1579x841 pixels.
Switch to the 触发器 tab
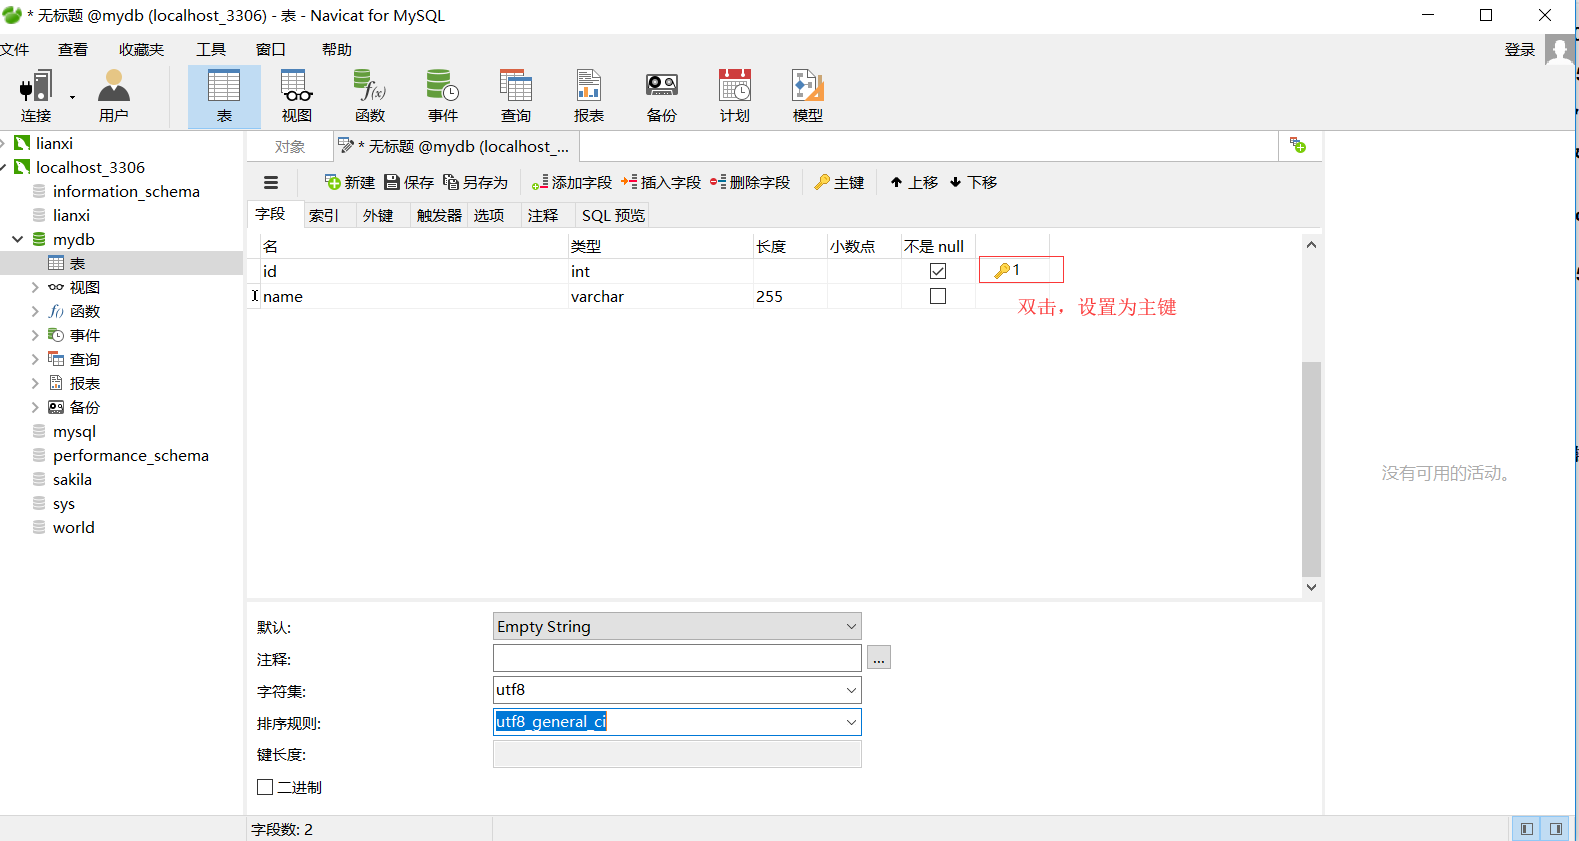click(439, 215)
